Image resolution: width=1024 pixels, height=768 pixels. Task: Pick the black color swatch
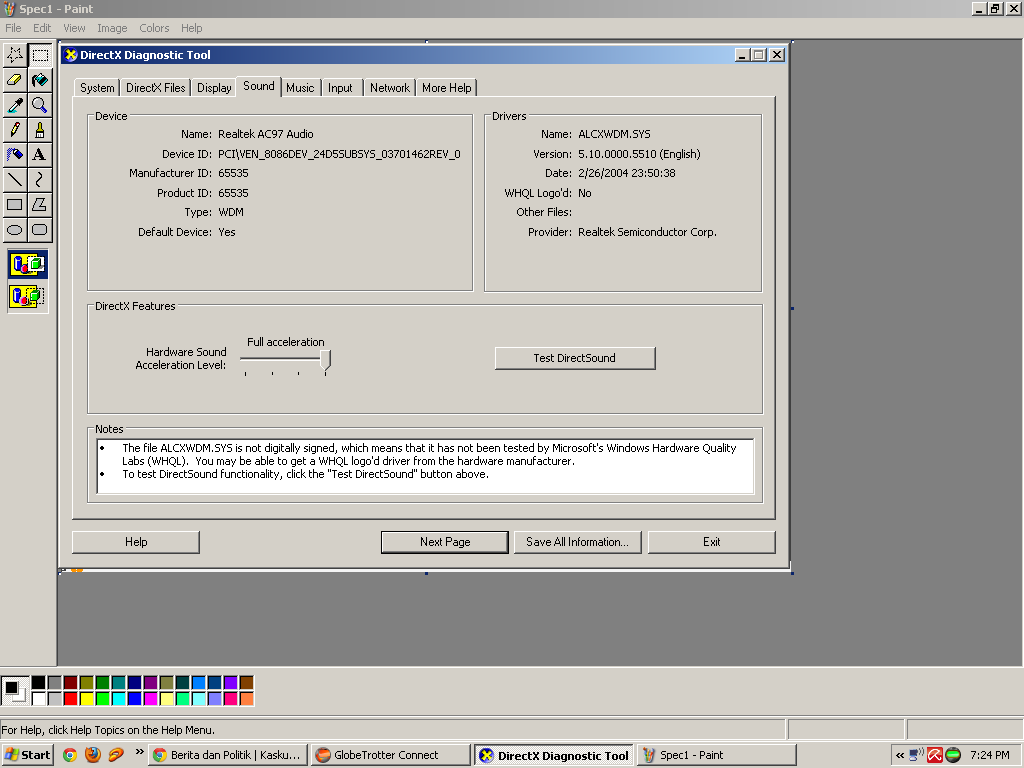(x=39, y=683)
